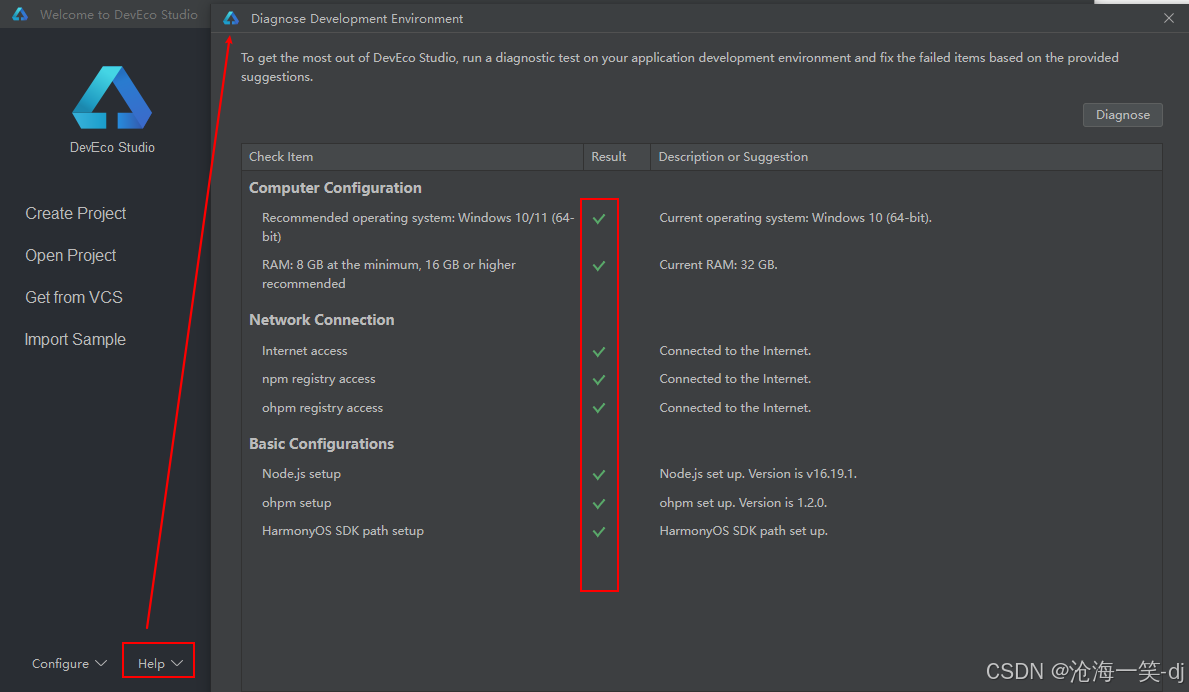
Task: Run the Diagnose button
Action: point(1122,114)
